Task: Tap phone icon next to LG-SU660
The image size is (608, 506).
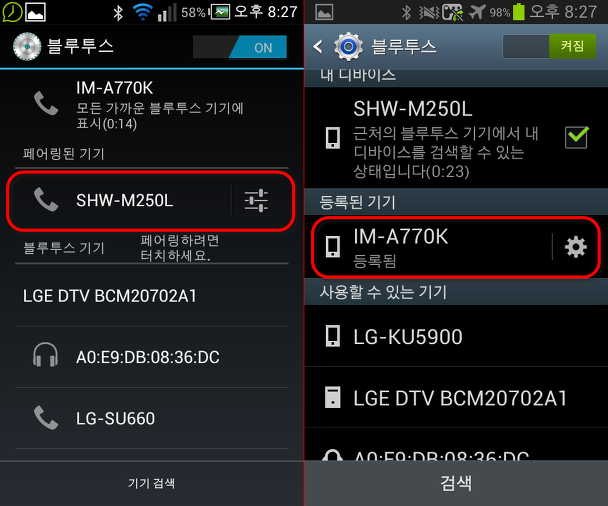Action: click(x=46, y=418)
